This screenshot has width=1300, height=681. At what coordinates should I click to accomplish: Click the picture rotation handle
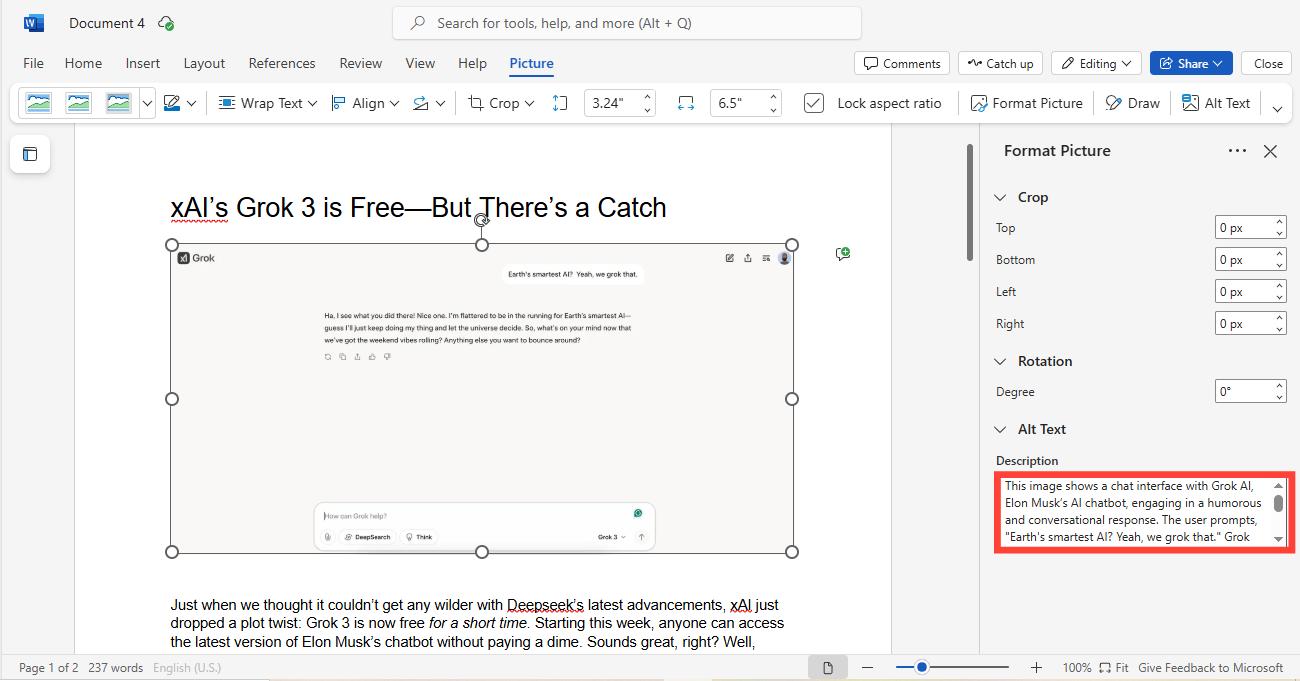click(482, 220)
